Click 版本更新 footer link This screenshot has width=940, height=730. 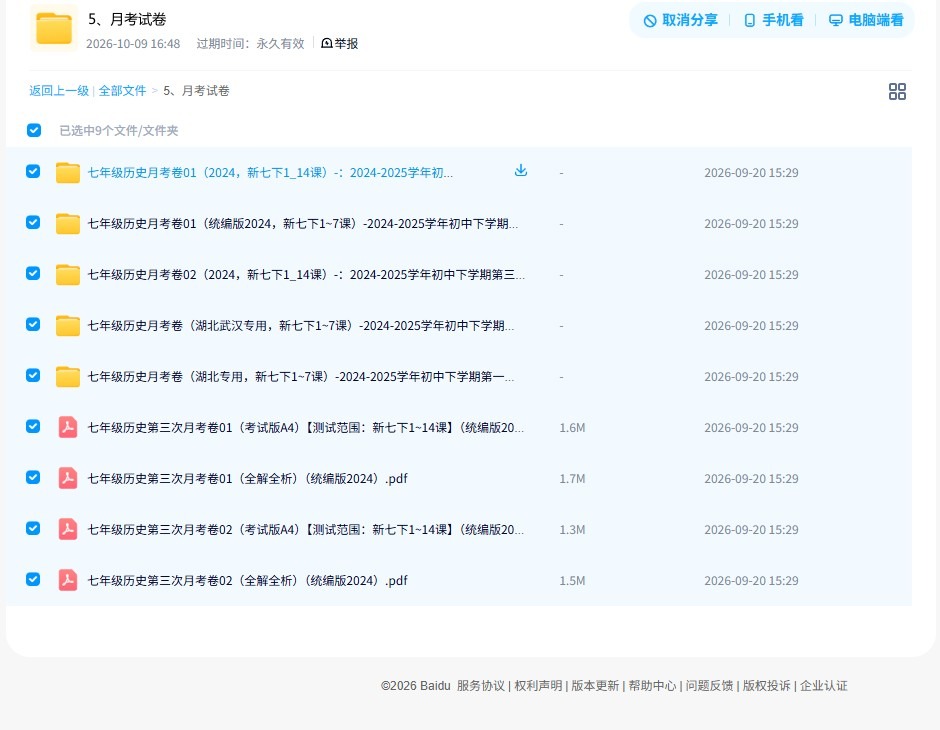point(595,686)
